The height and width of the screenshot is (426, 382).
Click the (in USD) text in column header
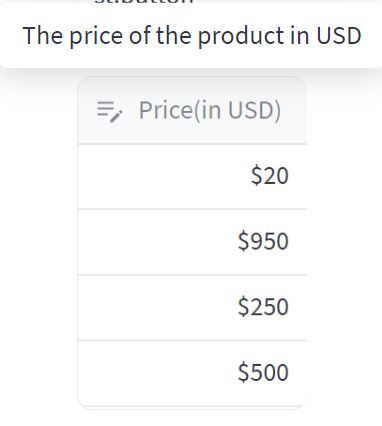(235, 111)
